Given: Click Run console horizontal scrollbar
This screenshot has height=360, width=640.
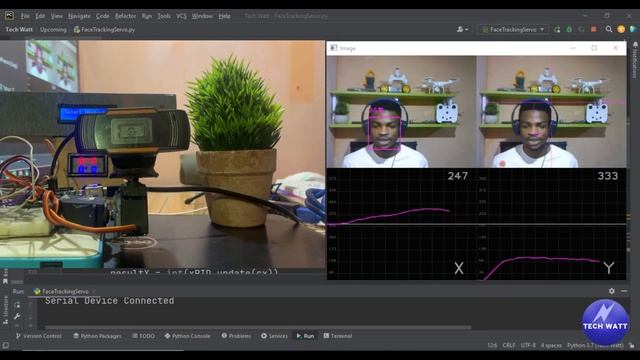Looking at the screenshot, I should coord(258,327).
